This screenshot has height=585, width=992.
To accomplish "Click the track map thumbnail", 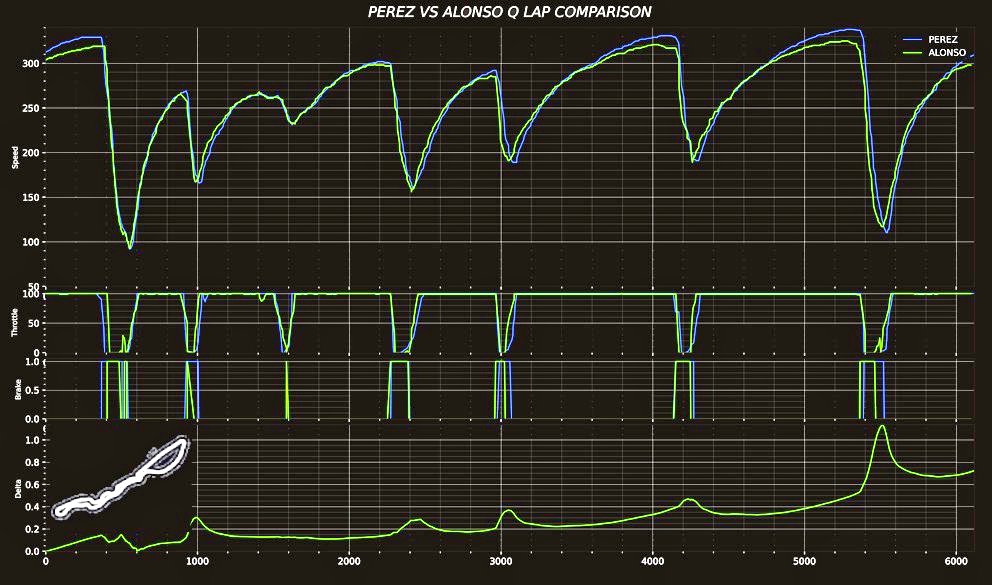I will [120, 479].
